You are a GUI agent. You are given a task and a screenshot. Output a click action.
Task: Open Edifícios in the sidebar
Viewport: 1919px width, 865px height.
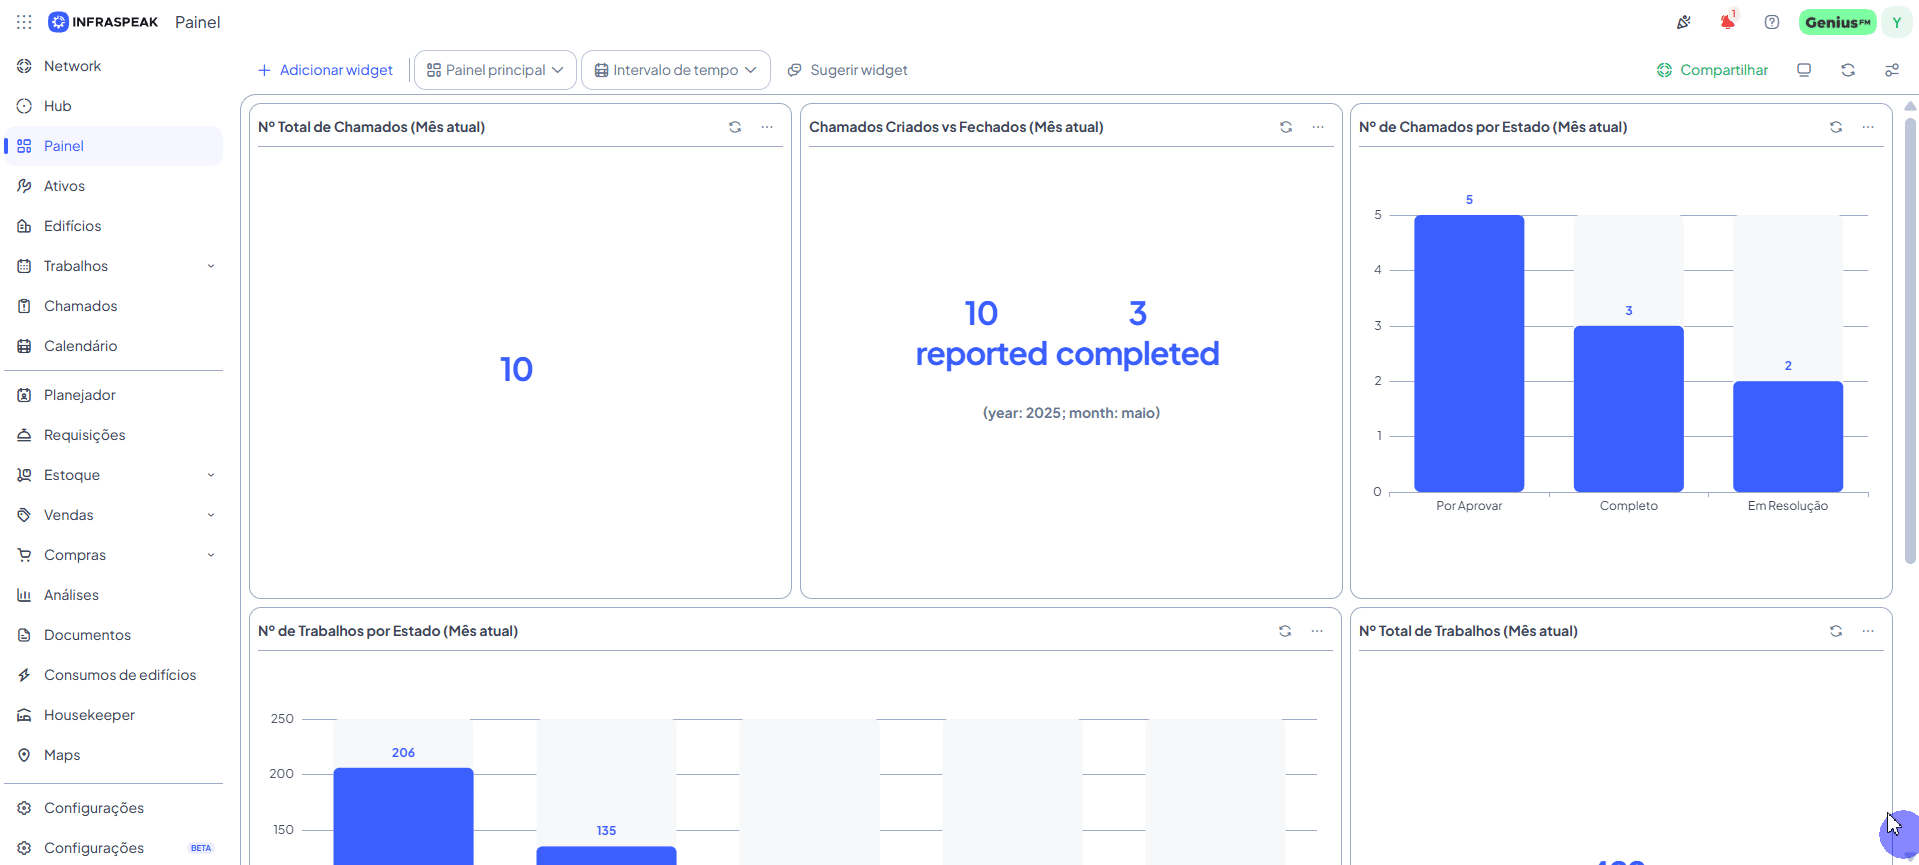click(x=113, y=226)
